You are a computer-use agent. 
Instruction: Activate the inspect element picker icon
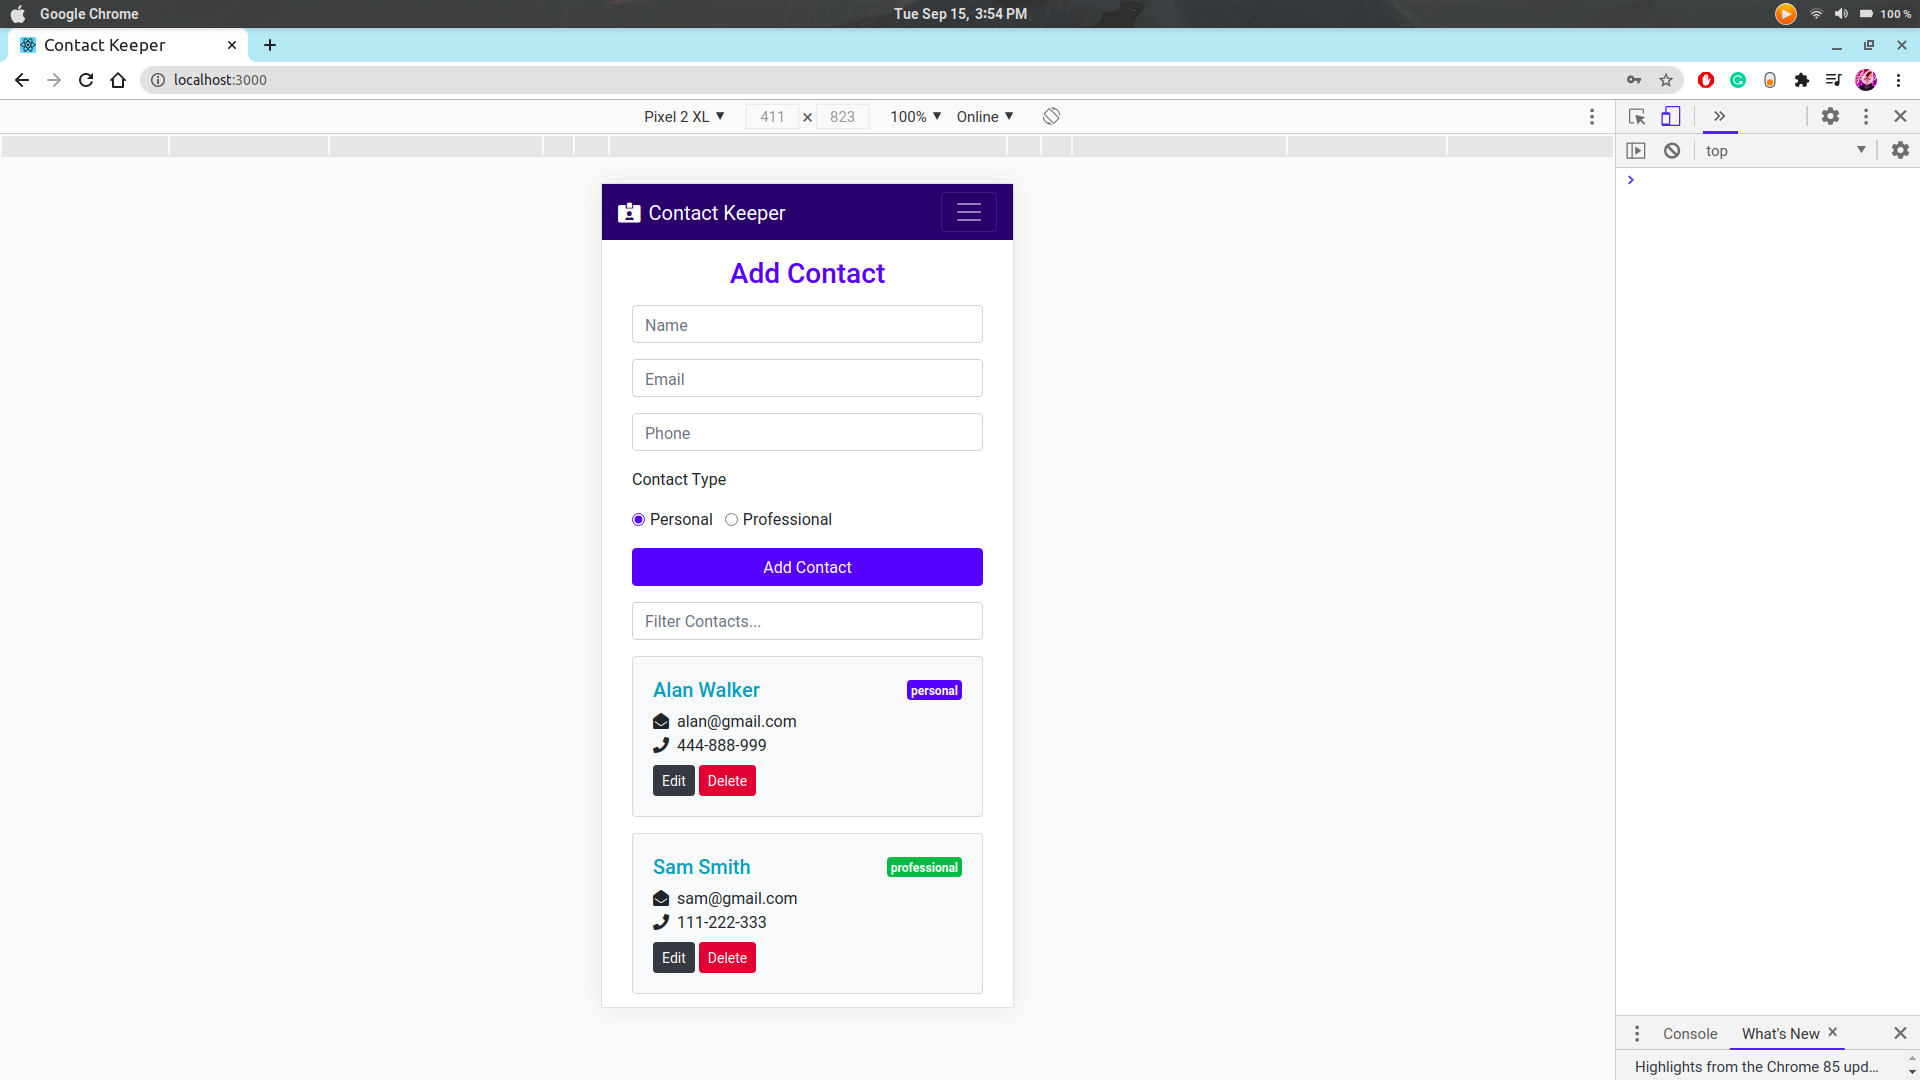pyautogui.click(x=1637, y=116)
